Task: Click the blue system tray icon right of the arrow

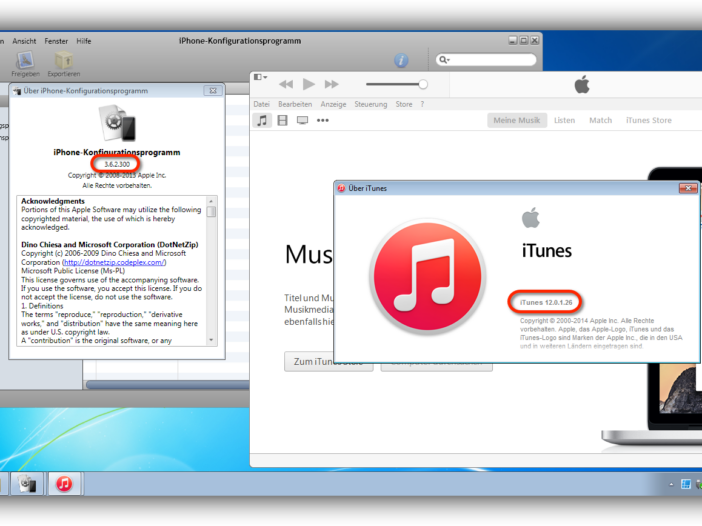Action: click(x=685, y=484)
